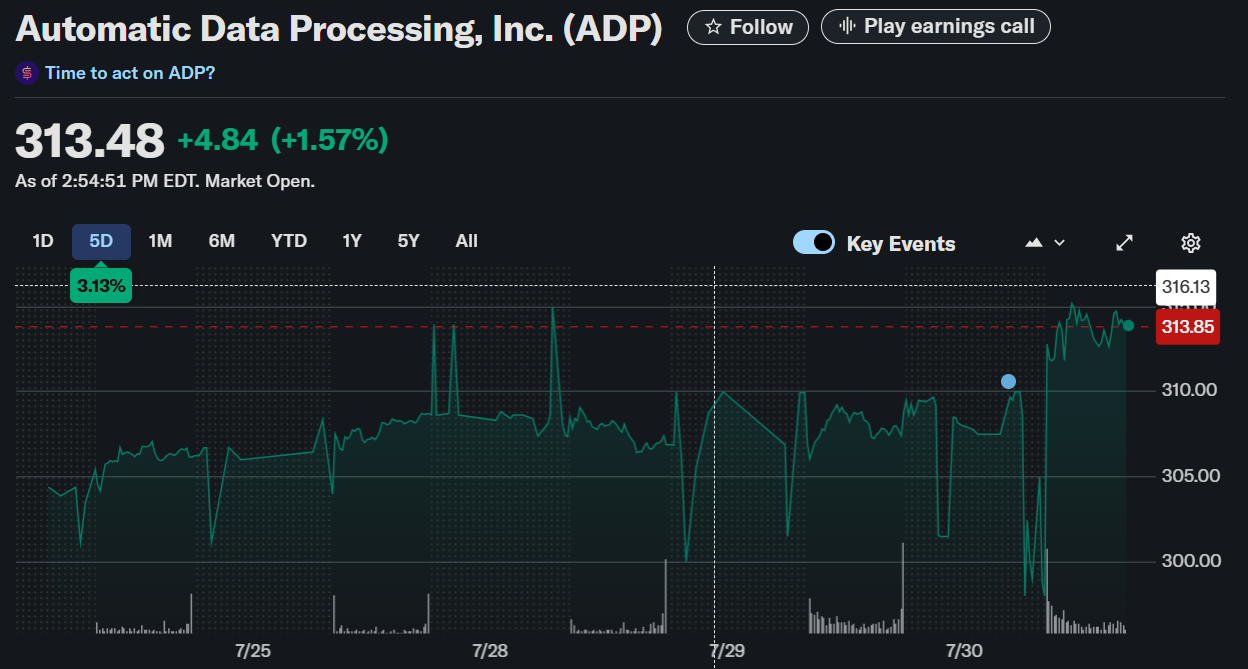Click the 7/25 date axis label
Screen dimensions: 1248x669
click(x=253, y=651)
